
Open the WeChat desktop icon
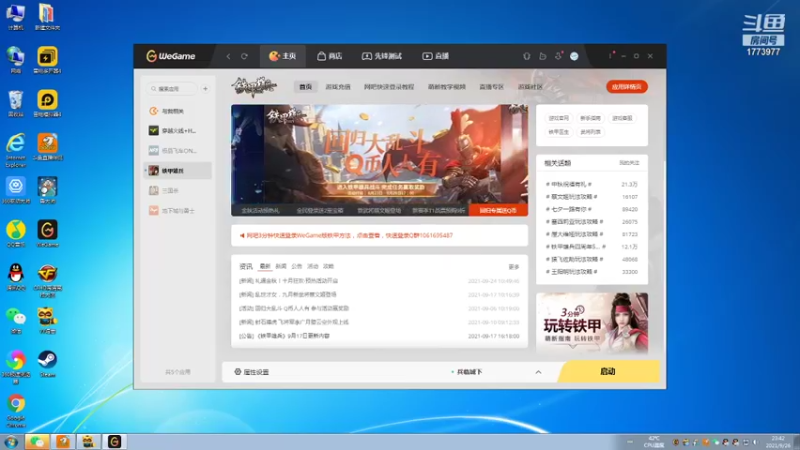coord(16,320)
